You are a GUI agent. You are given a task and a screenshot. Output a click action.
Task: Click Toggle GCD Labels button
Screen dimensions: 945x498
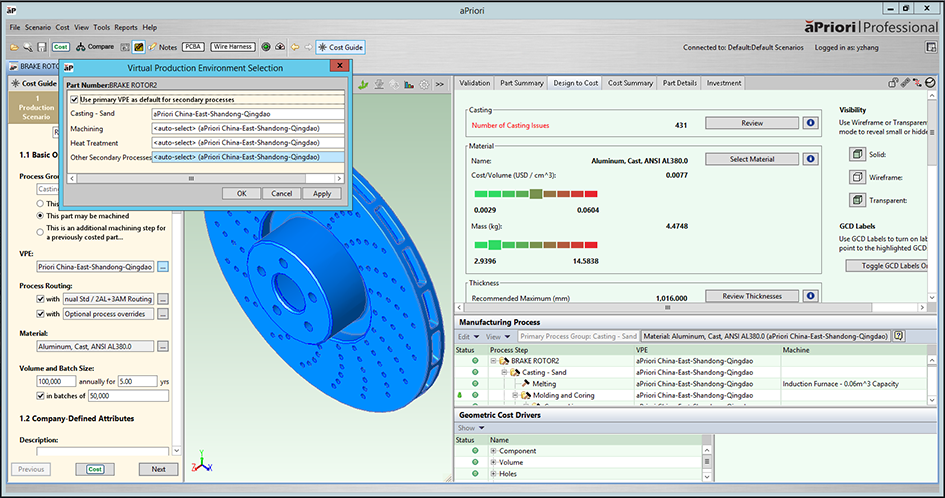tap(887, 266)
